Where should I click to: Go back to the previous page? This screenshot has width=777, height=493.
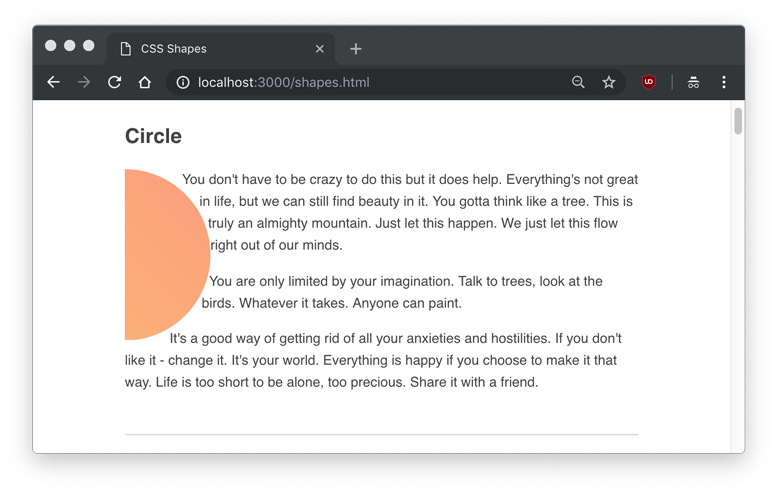coord(54,82)
